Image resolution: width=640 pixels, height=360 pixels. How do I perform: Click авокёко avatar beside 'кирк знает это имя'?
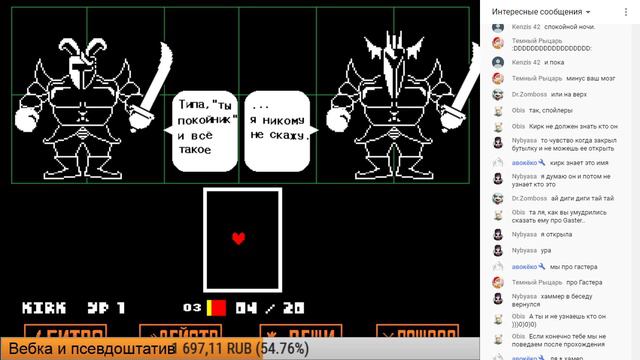(x=498, y=162)
